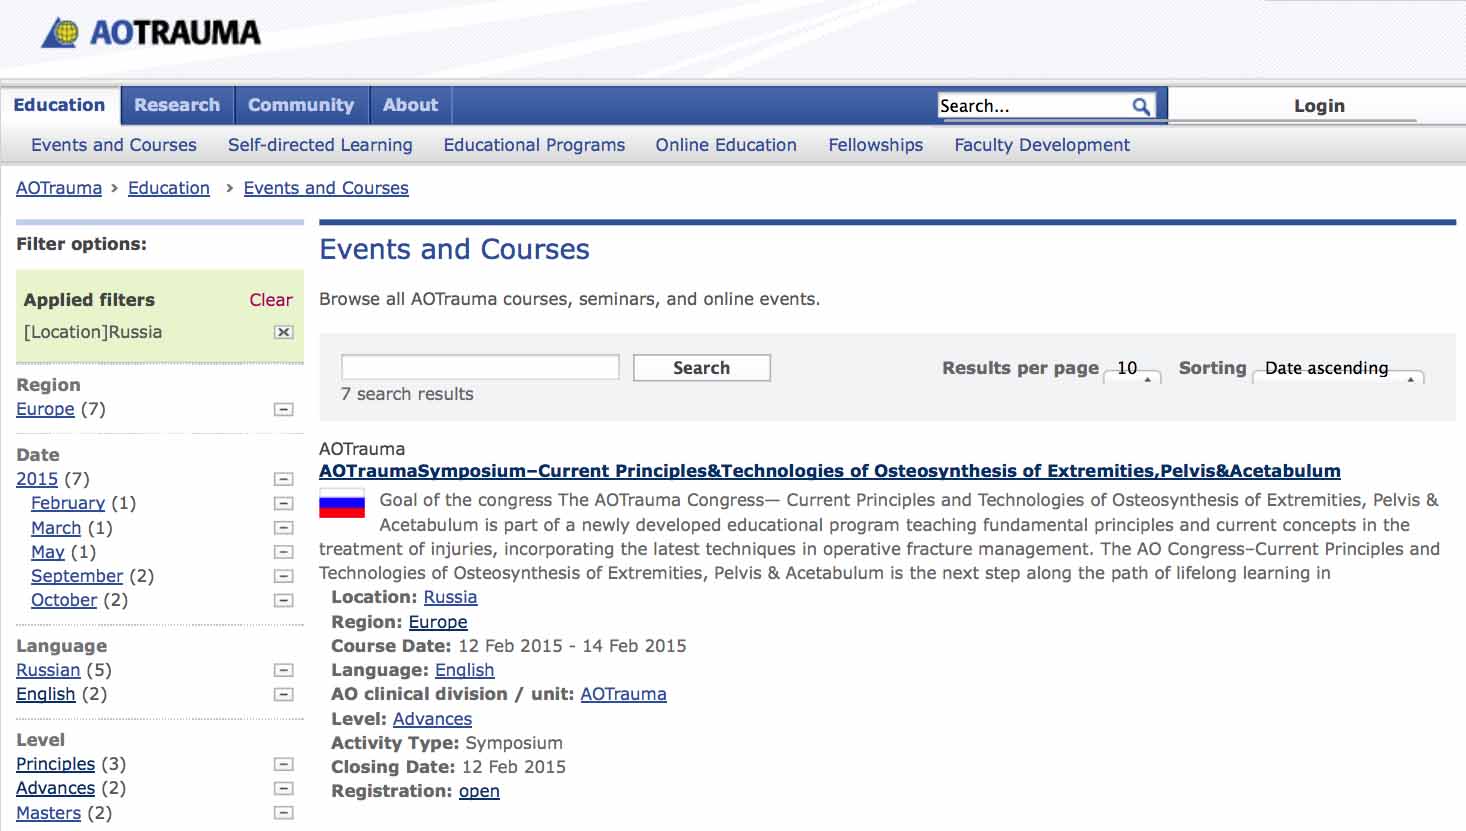The width and height of the screenshot is (1466, 831).
Task: Click the minus icon beside Principles level
Action: click(x=284, y=764)
